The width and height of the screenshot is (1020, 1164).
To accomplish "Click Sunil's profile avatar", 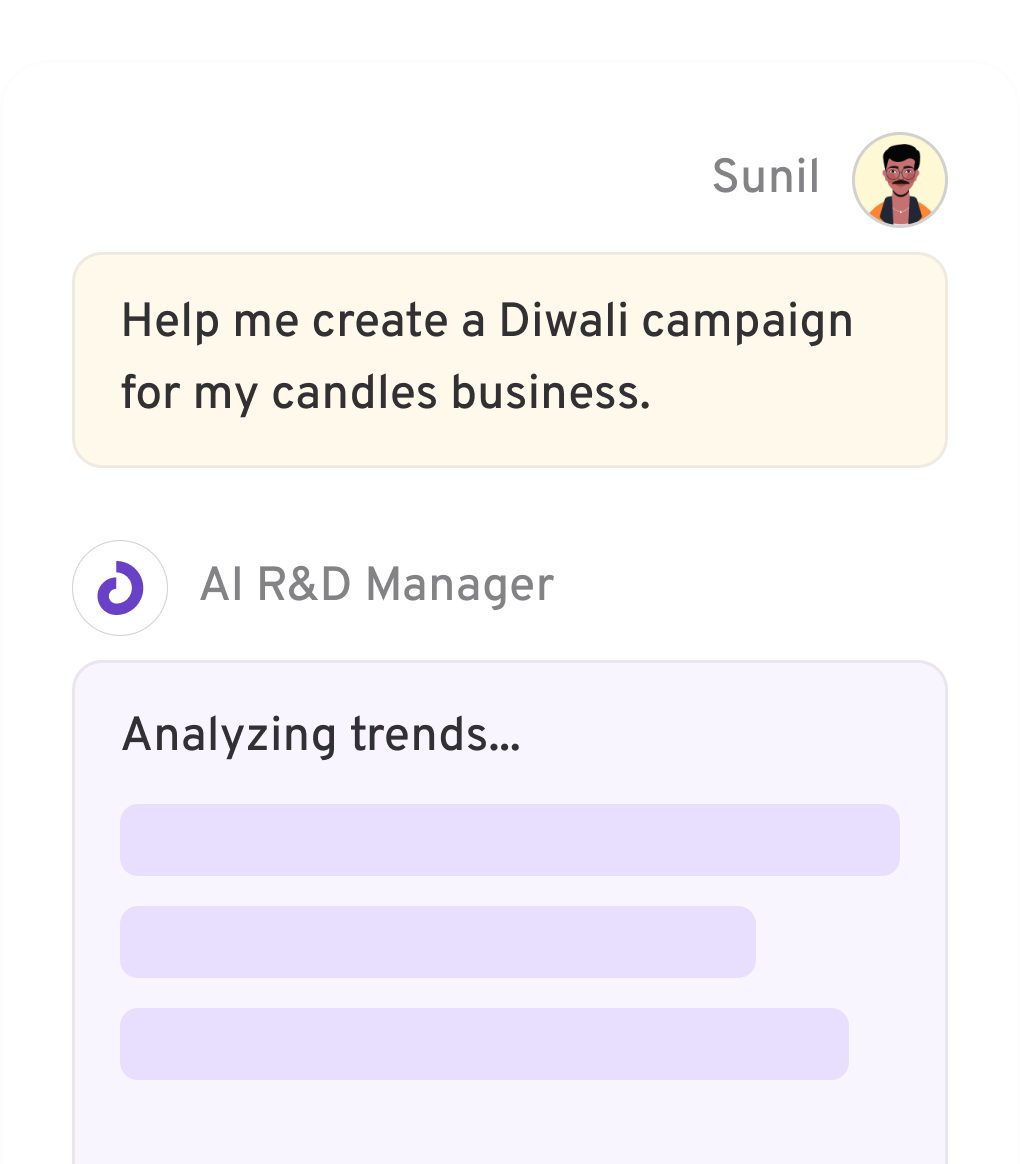I will point(899,180).
